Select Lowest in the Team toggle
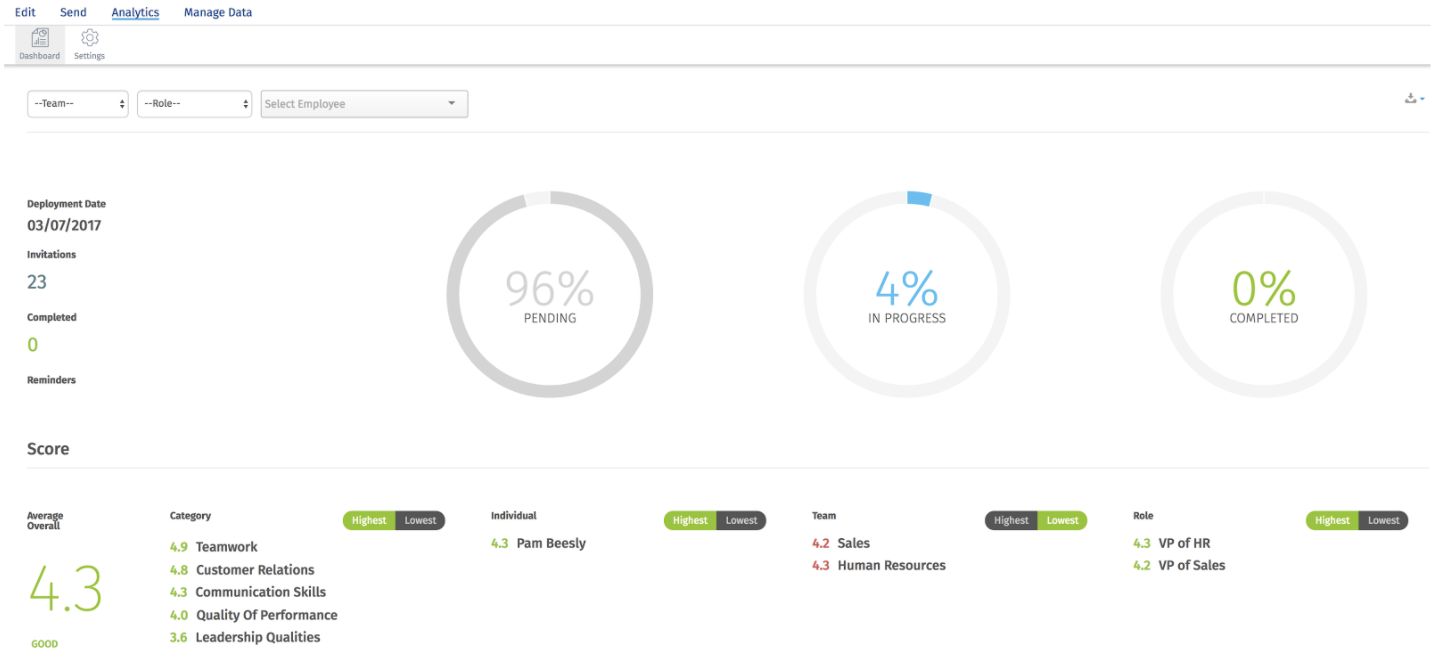1435x666 pixels. [1062, 520]
